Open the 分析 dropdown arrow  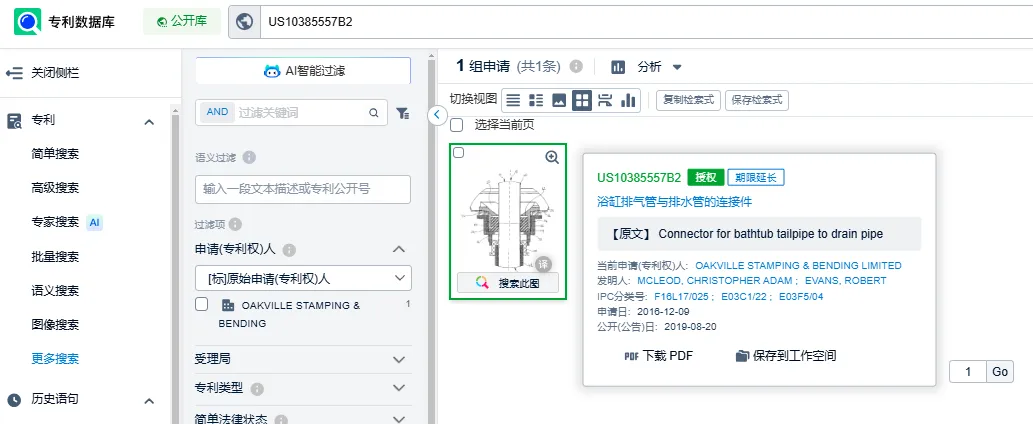[x=677, y=67]
